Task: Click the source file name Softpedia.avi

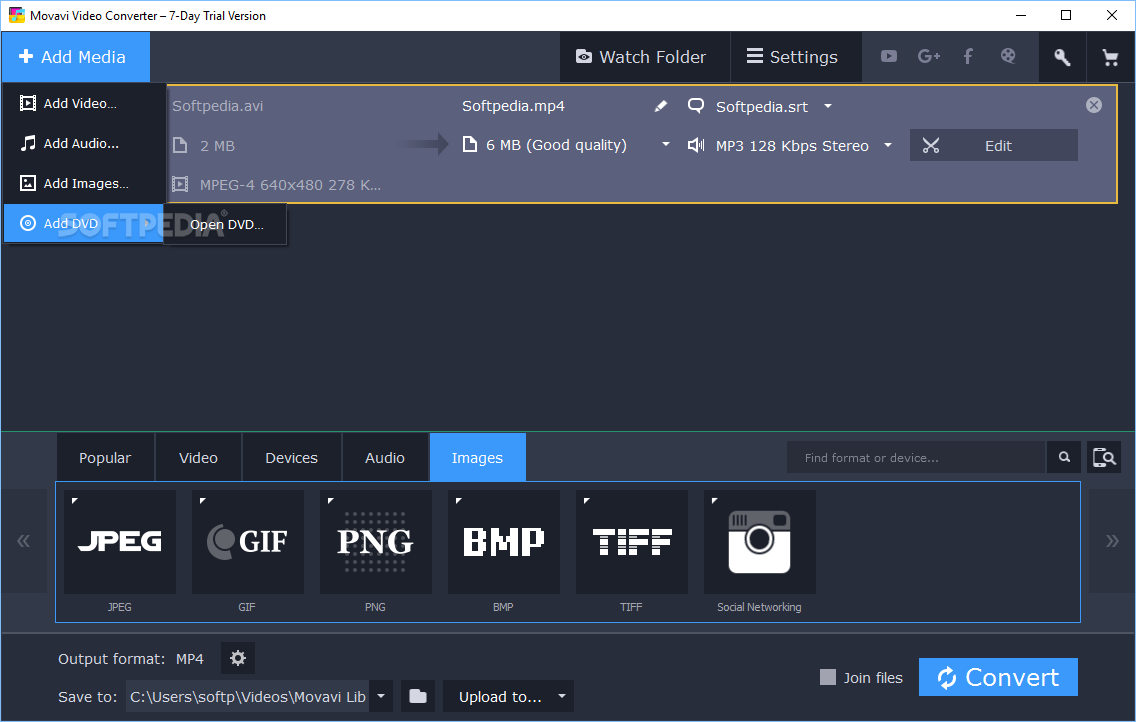Action: (x=217, y=106)
